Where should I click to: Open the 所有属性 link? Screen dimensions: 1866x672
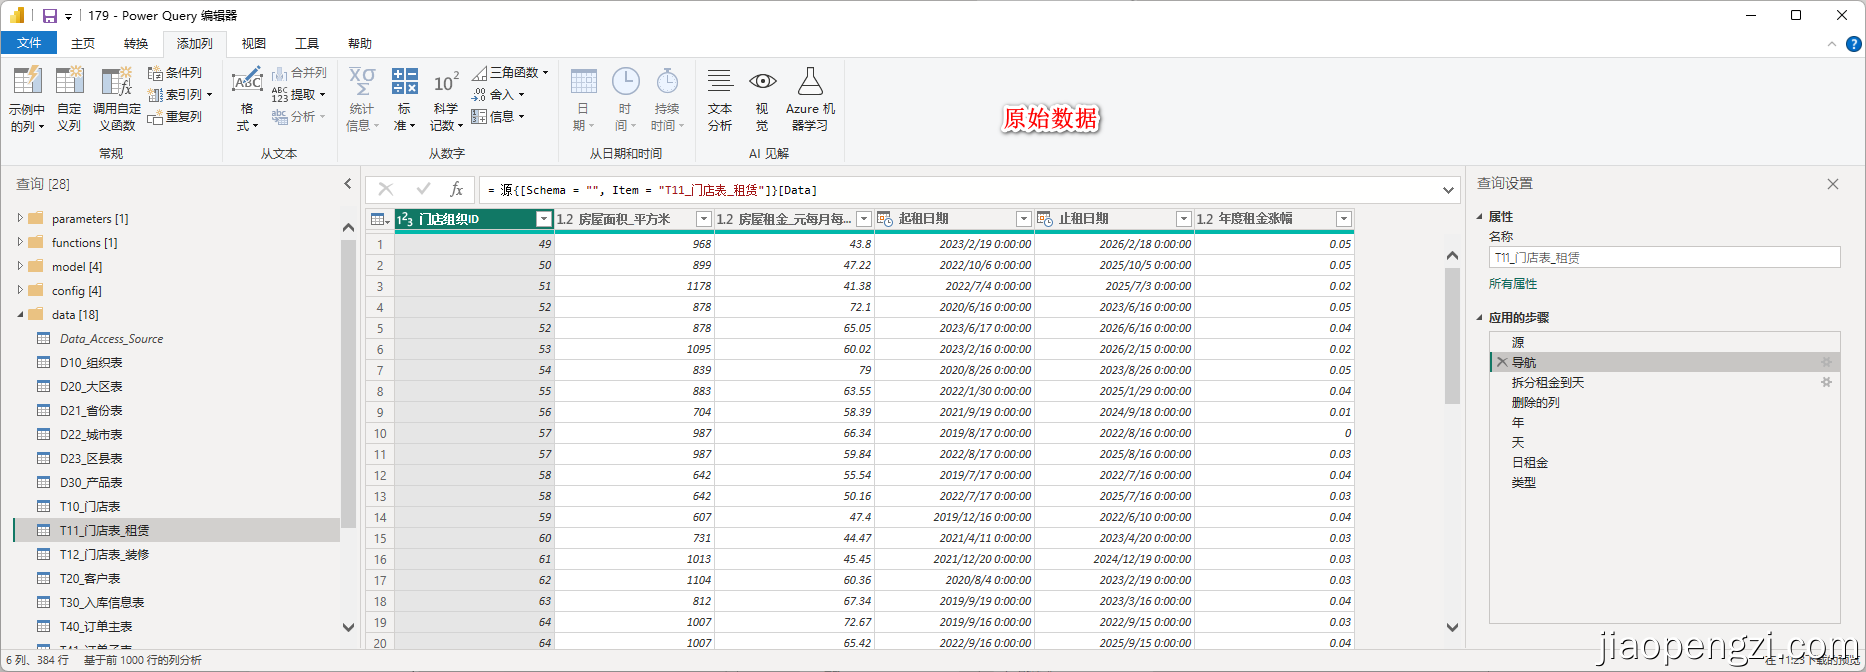pos(1513,284)
